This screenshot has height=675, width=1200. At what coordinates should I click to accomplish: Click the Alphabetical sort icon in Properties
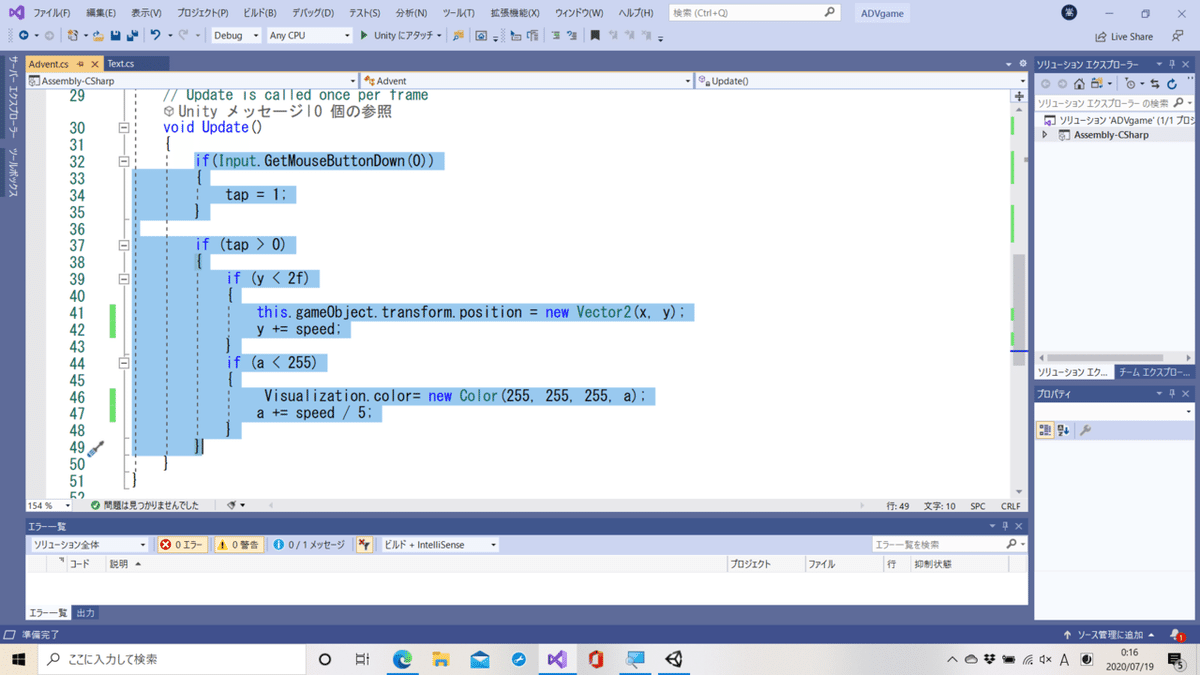(x=1063, y=430)
